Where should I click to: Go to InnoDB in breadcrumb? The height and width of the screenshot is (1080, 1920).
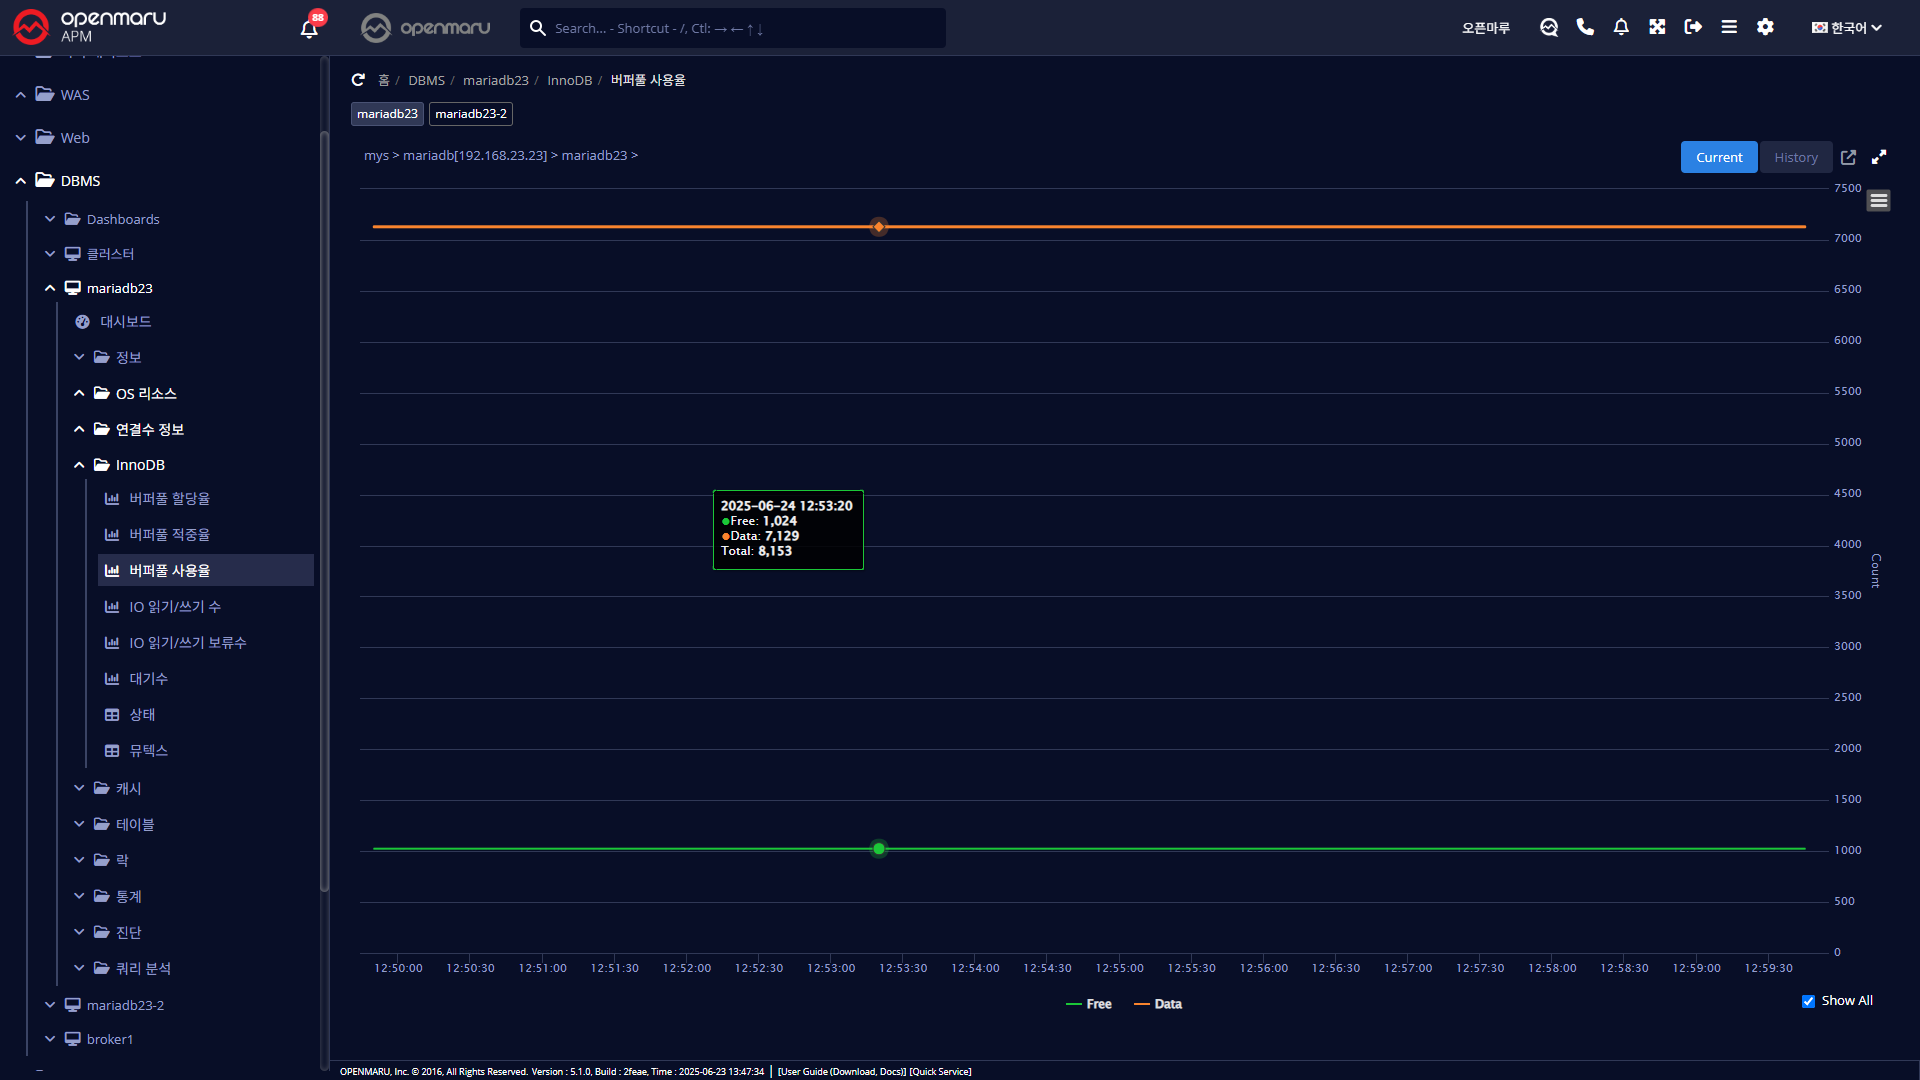[569, 80]
